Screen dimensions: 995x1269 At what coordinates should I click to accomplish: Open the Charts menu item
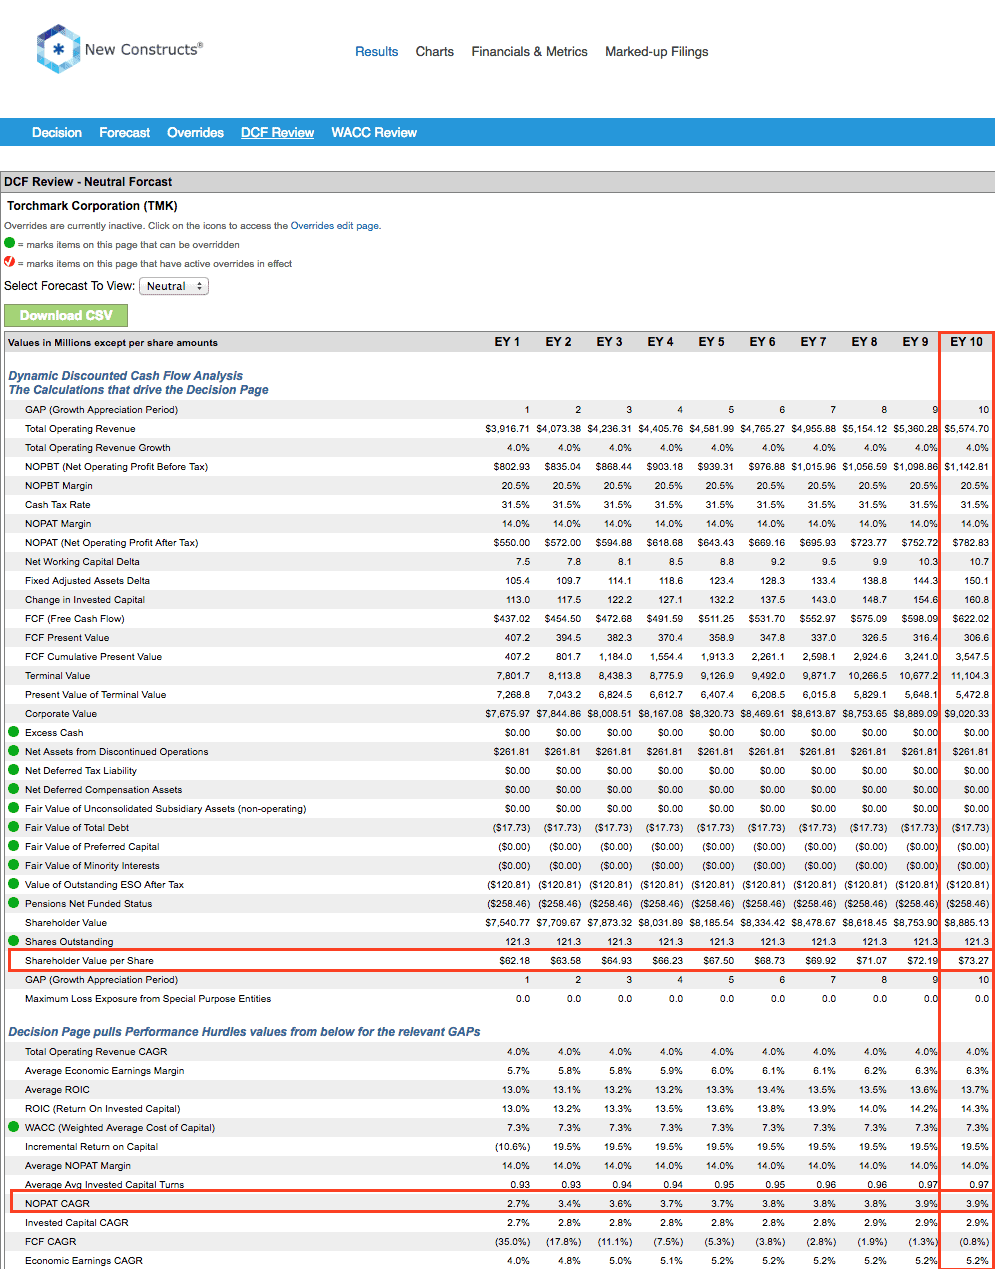435,52
